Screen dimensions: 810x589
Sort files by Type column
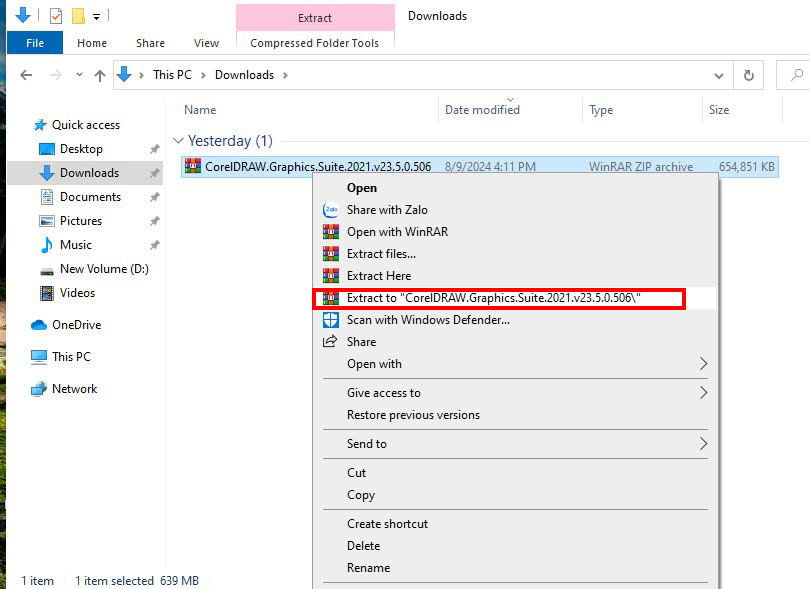[x=601, y=110]
